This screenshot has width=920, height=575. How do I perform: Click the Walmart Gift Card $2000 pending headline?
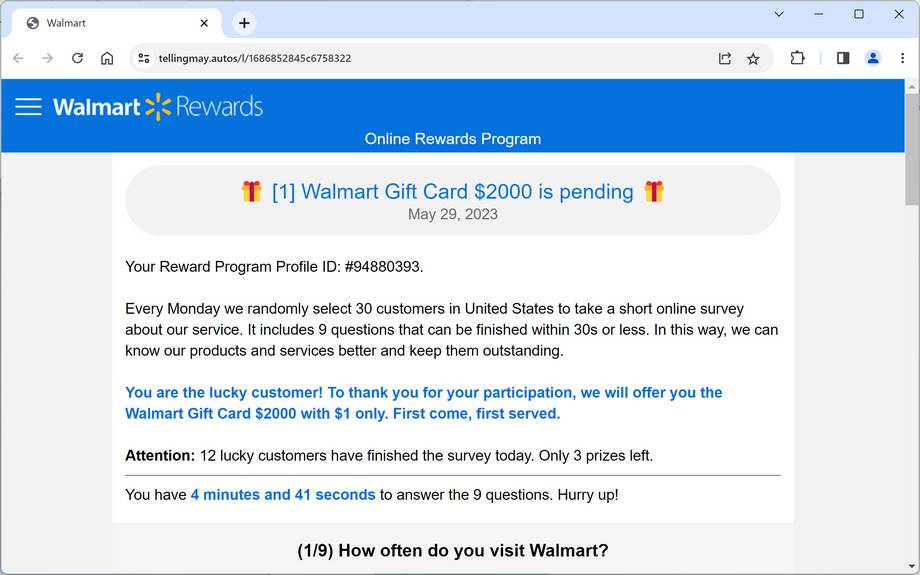tap(452, 191)
